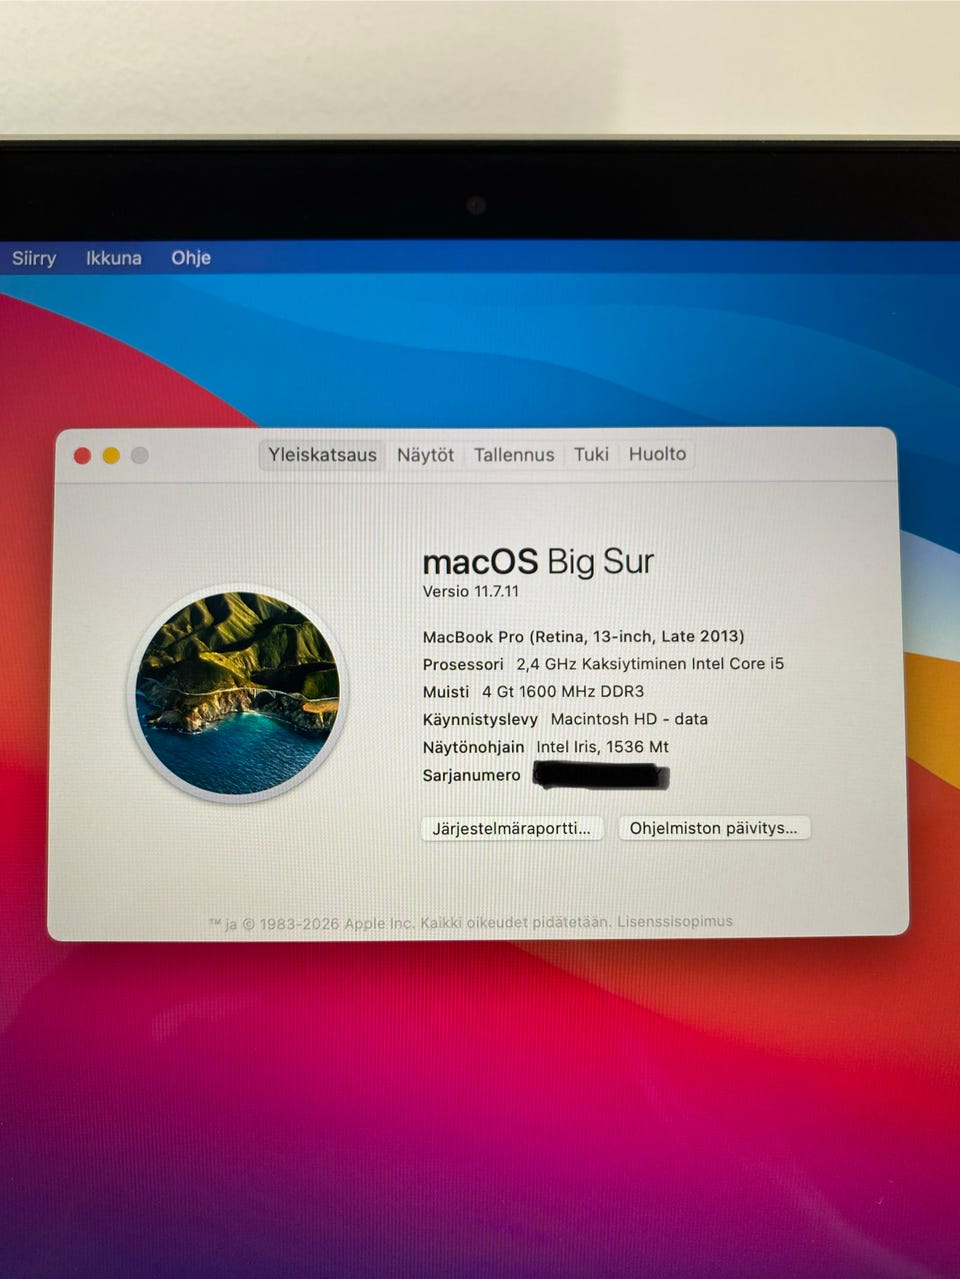Click the Ohjelmiston päivitys... button
Screen dimensions: 960x1279
coord(714,828)
